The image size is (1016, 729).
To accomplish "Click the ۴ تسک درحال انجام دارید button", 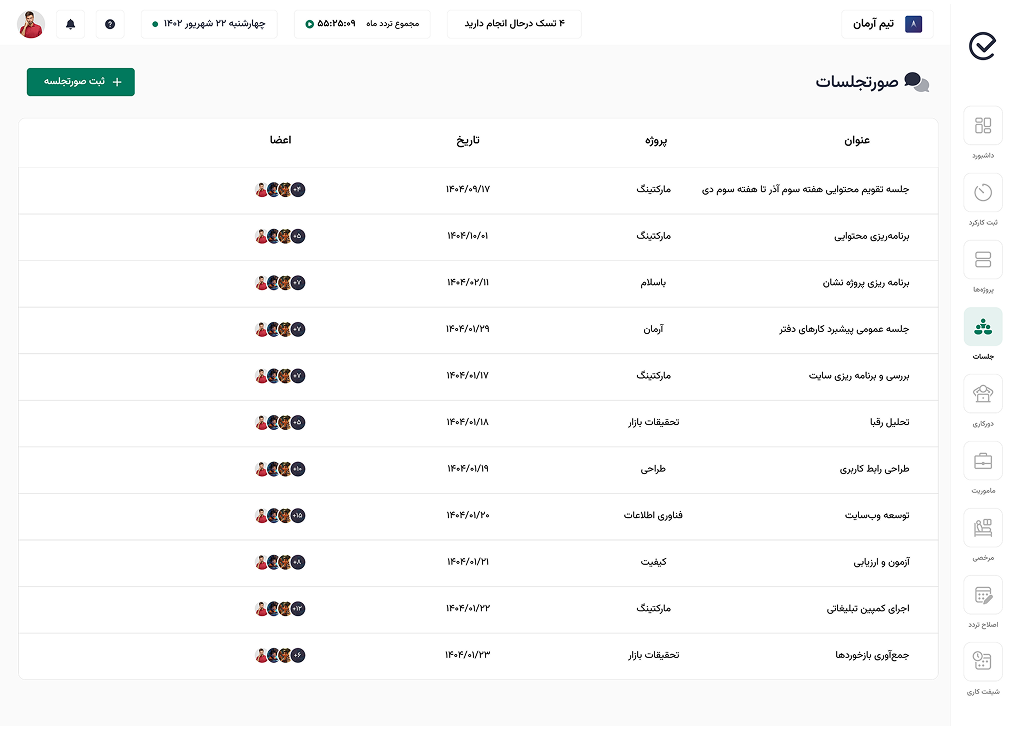I will tap(514, 24).
